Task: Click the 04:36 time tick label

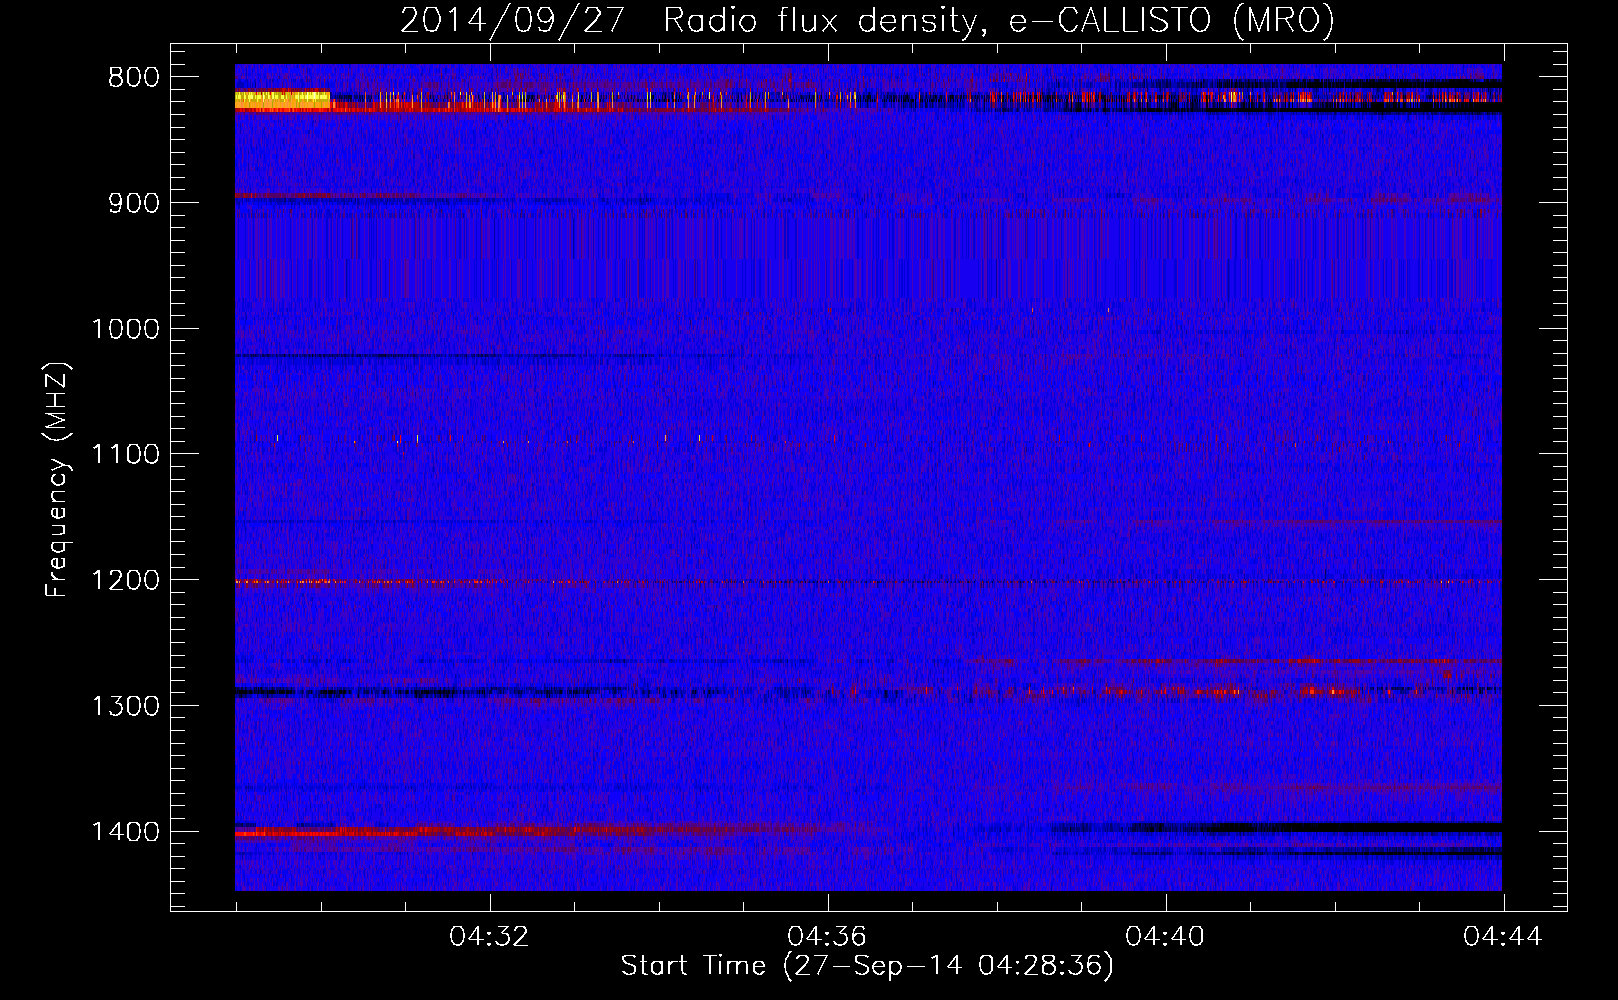Action: coord(827,937)
